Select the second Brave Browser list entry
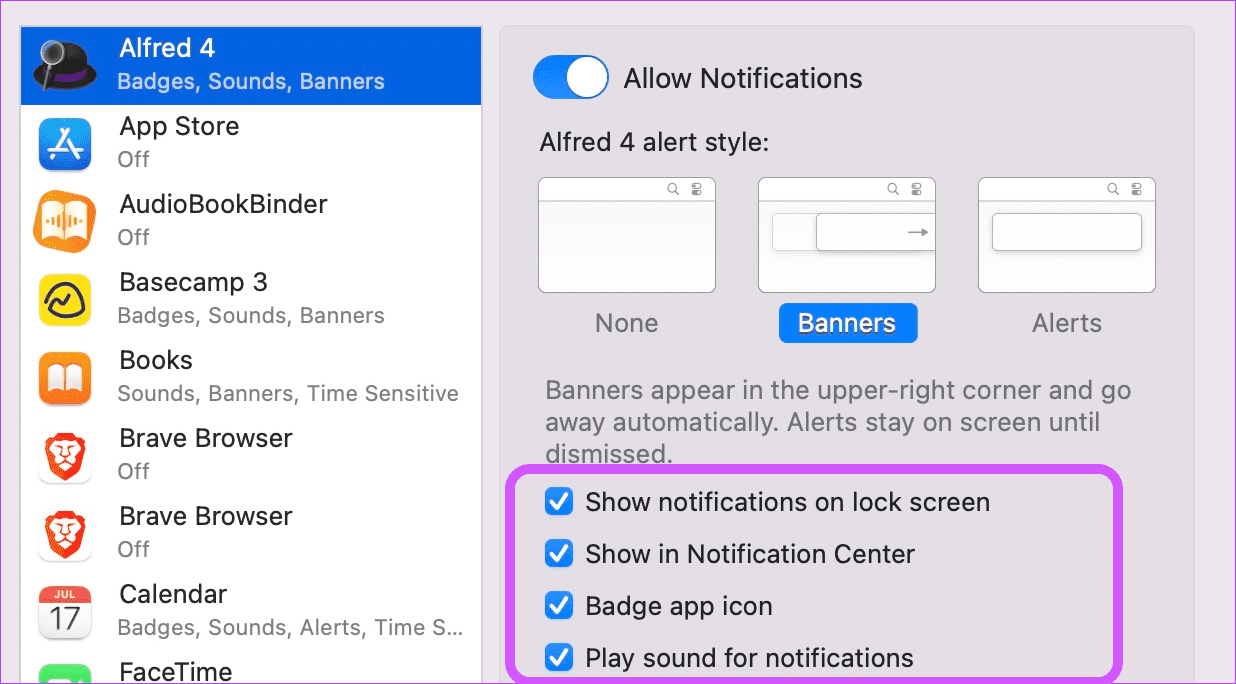This screenshot has height=684, width=1236. (x=251, y=533)
